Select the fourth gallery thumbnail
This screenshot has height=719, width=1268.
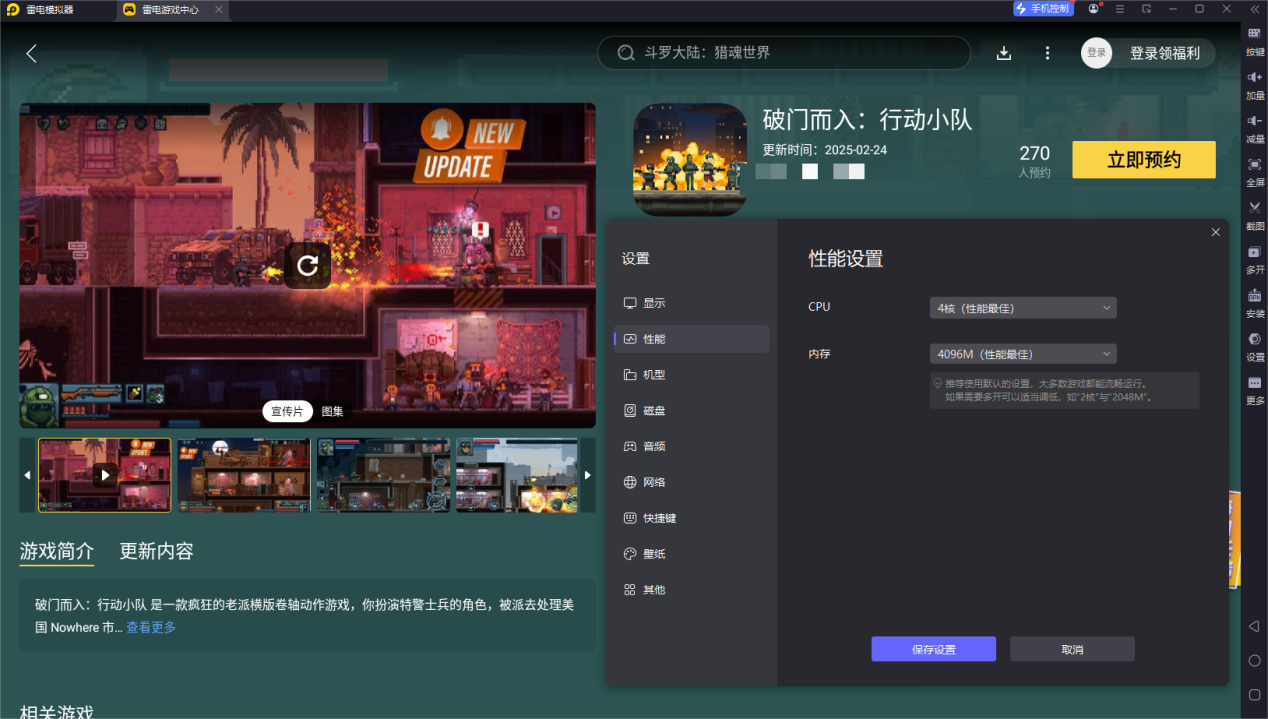pos(518,475)
